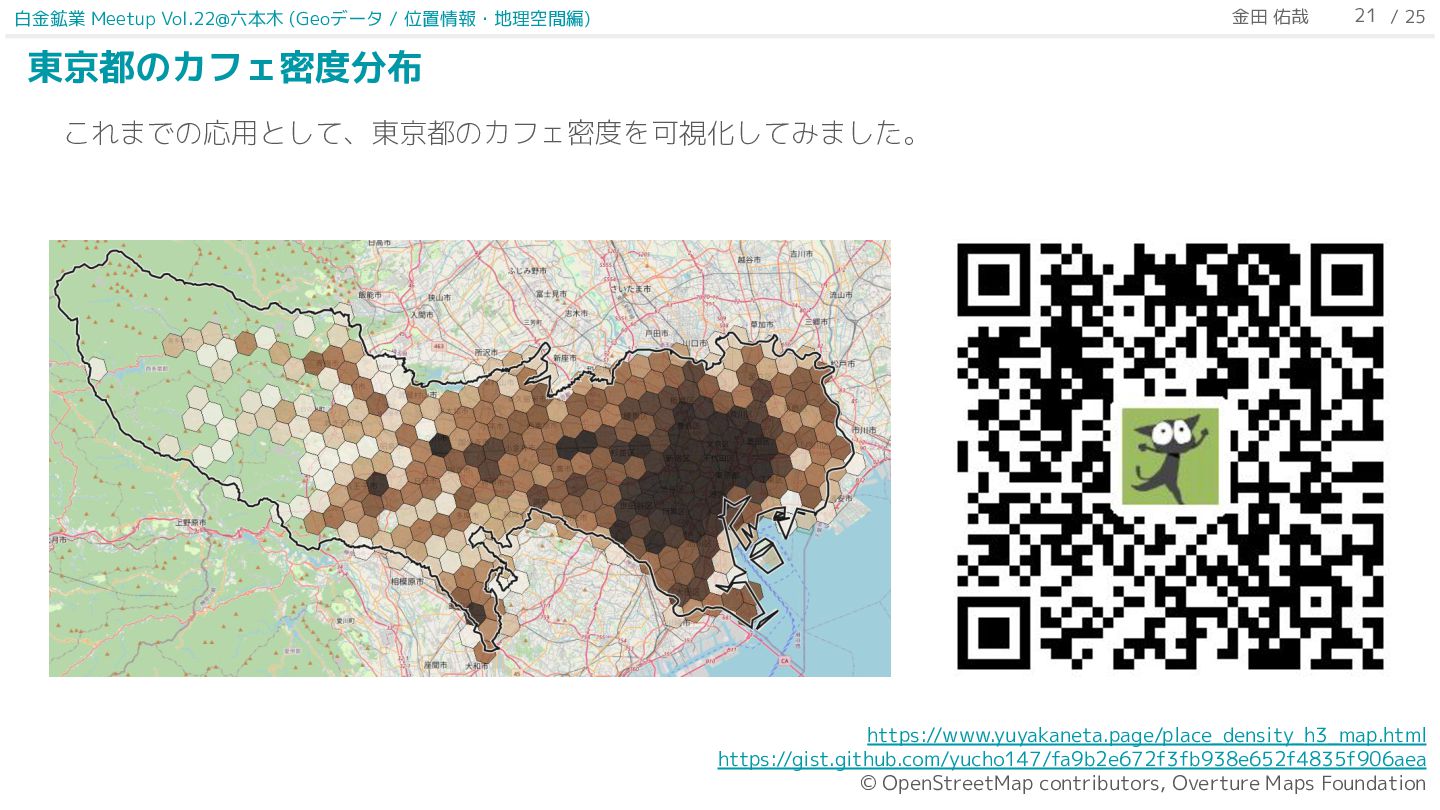The image size is (1440, 810).
Task: Click the total page count / 25
Action: 1408,17
